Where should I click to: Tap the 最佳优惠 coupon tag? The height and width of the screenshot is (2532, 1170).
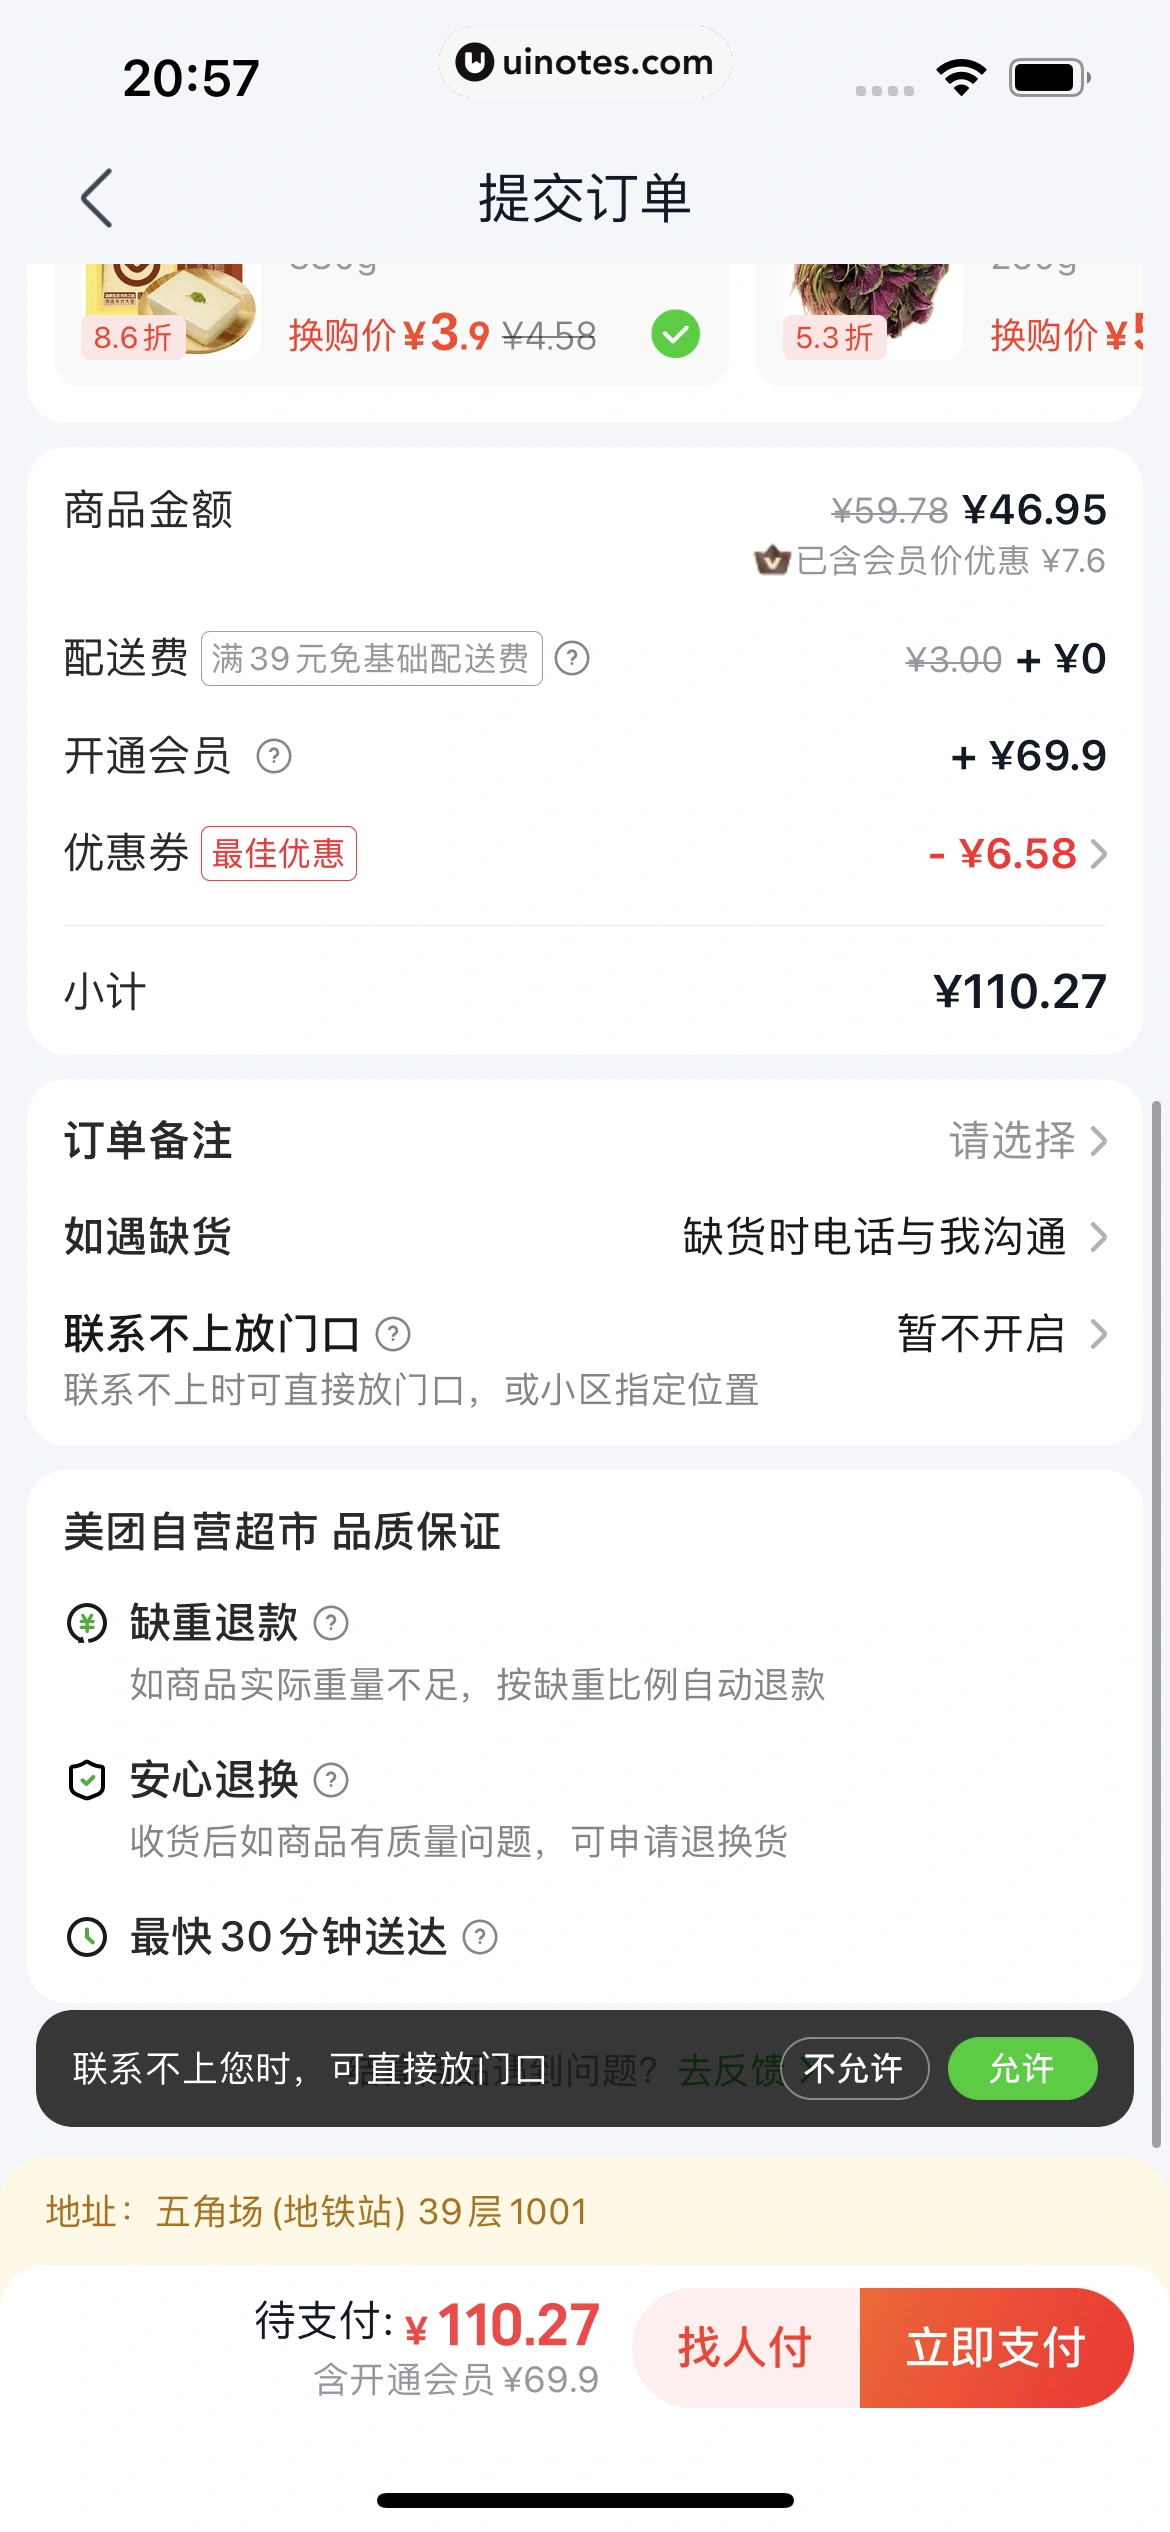pyautogui.click(x=279, y=854)
